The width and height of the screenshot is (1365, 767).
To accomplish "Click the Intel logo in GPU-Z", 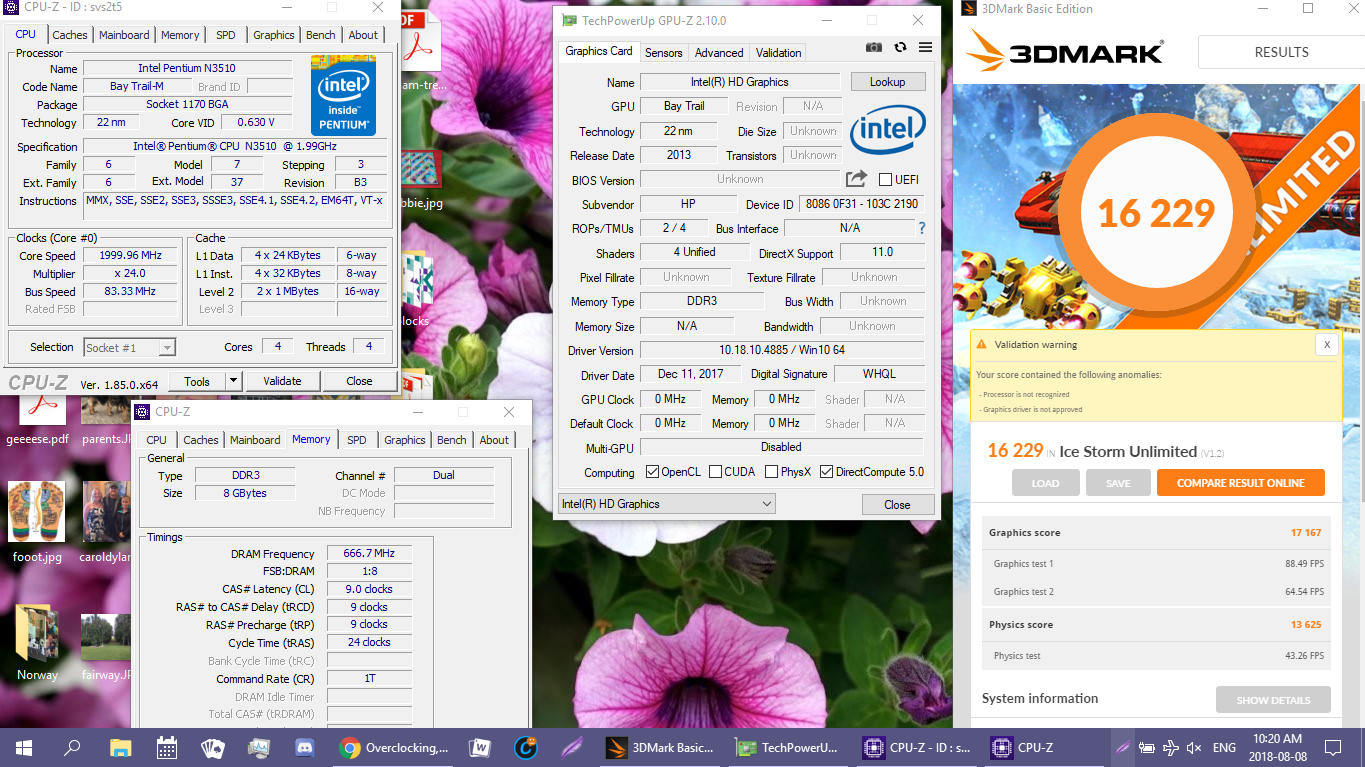I will click(888, 130).
